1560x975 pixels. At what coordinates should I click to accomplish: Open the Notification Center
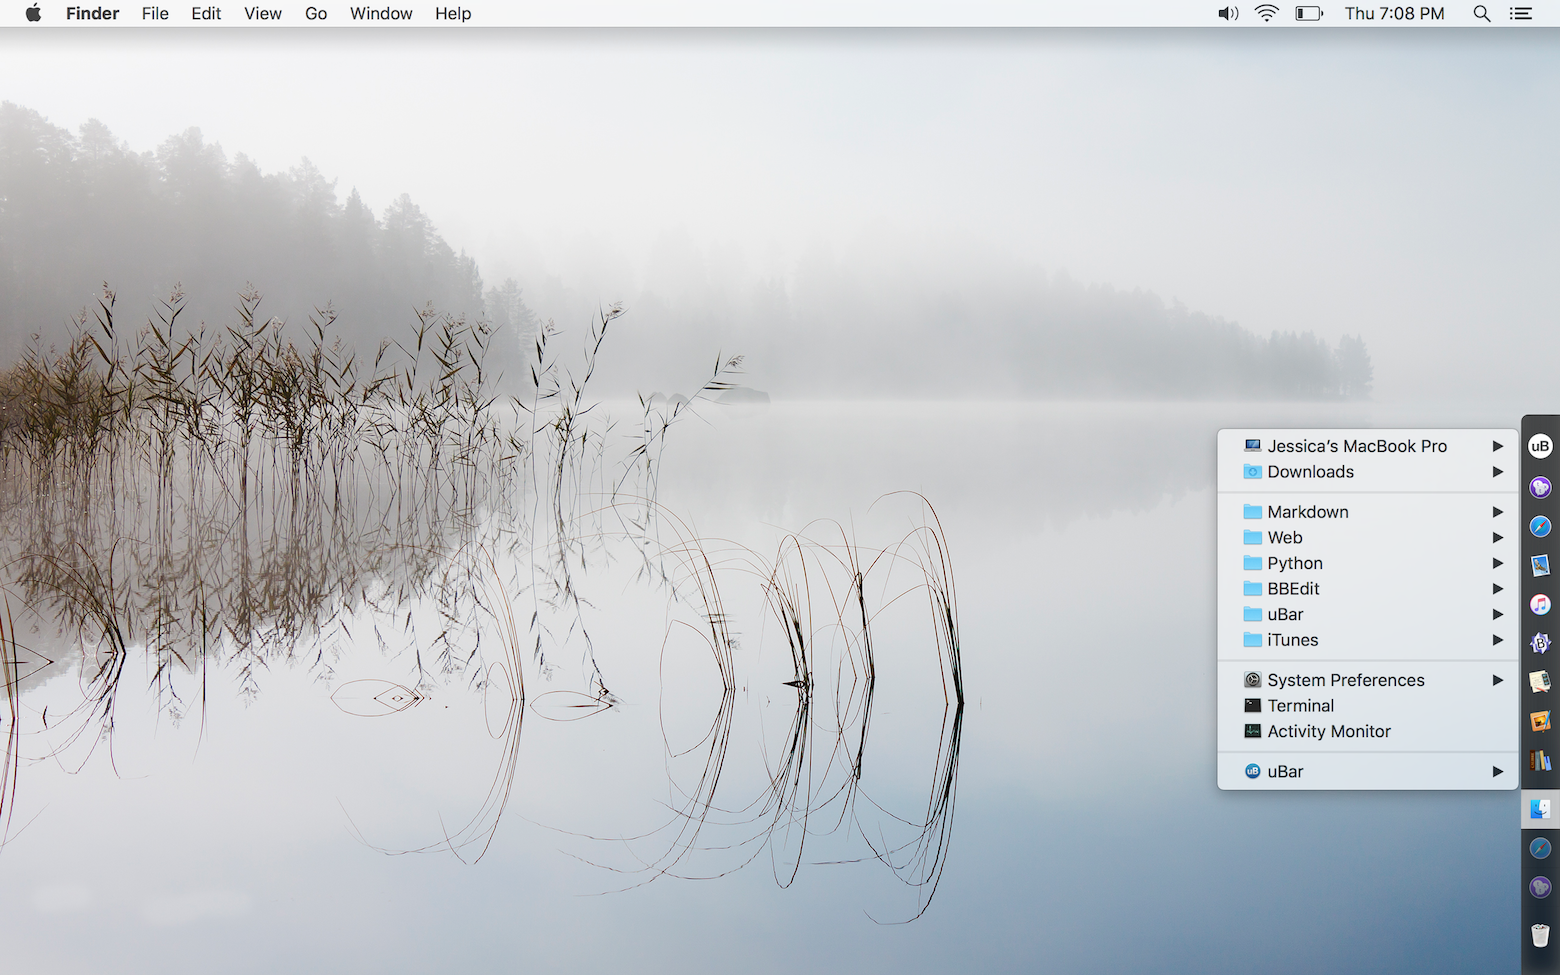[x=1521, y=13]
